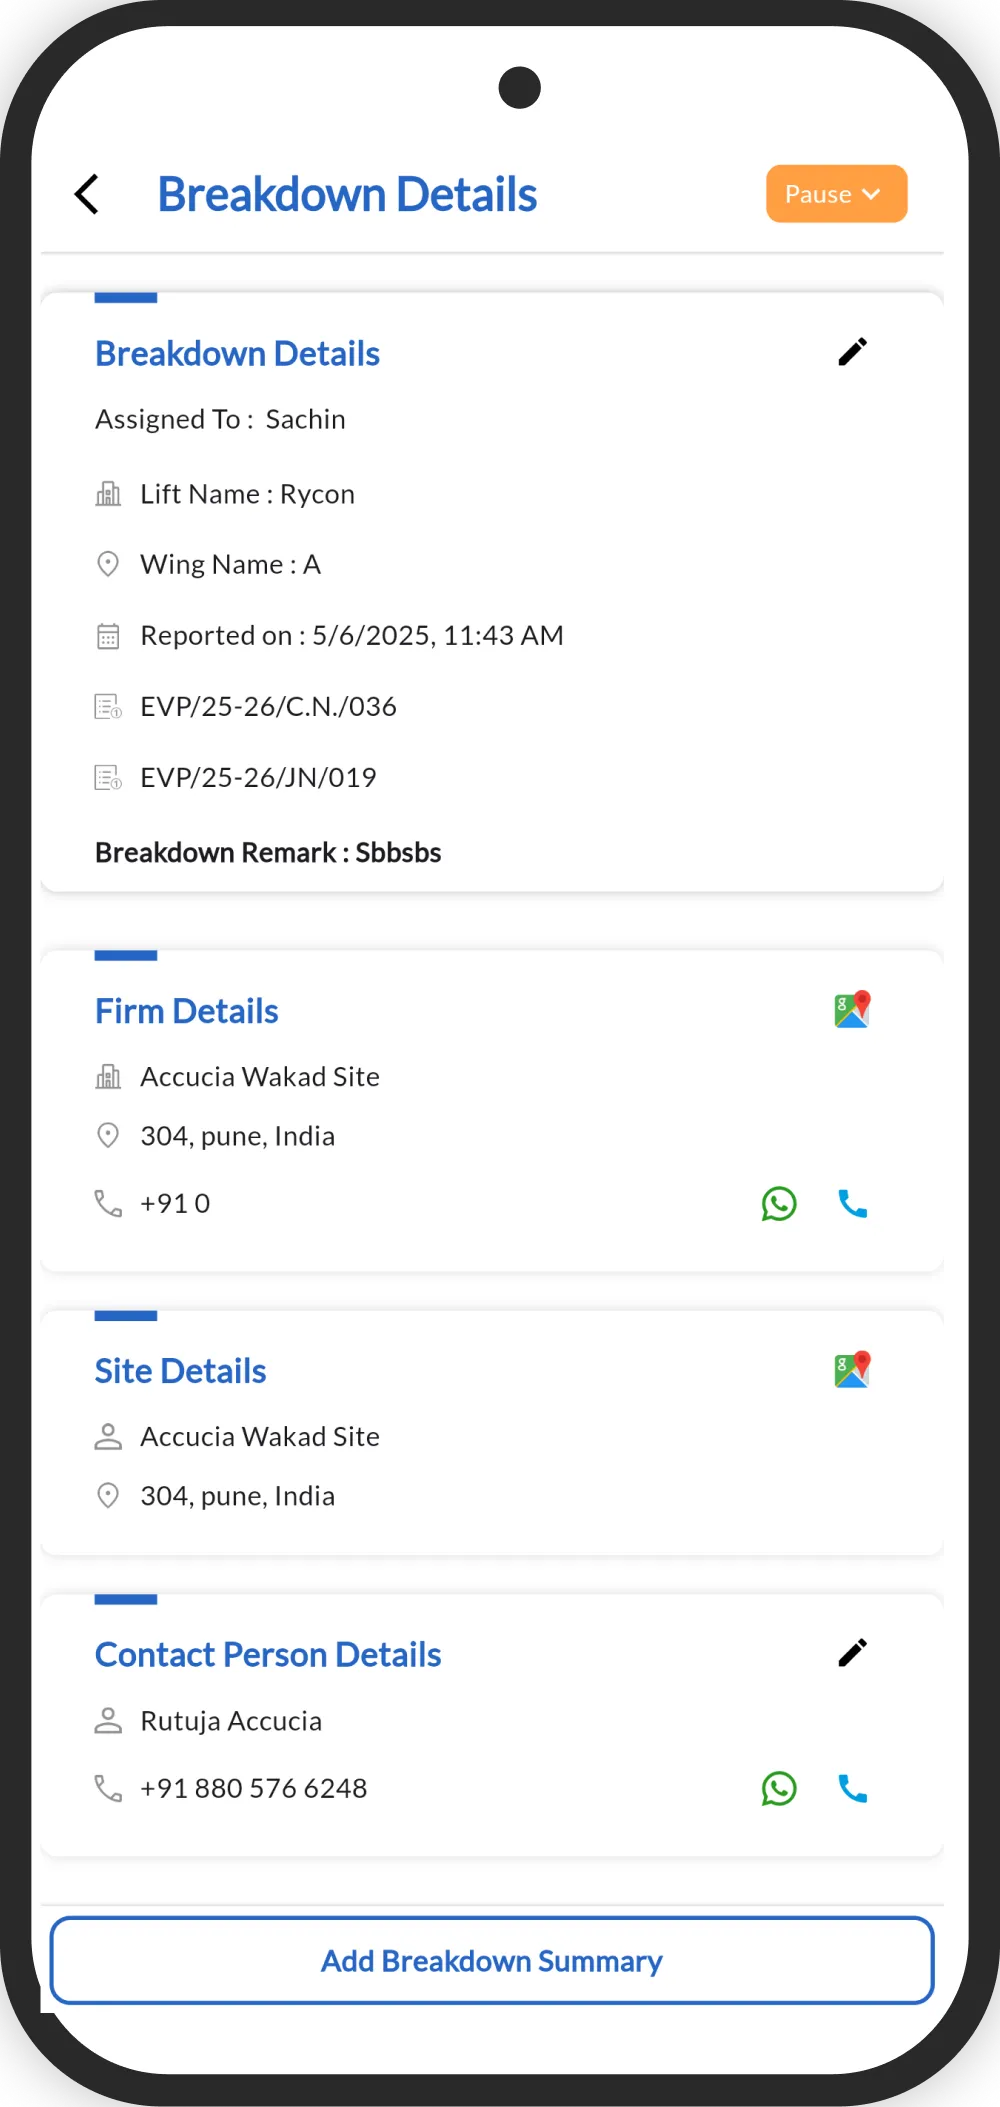Screen dimensions: 1000x2107
Task: Edit the Breakdown Details section
Action: coord(853,352)
